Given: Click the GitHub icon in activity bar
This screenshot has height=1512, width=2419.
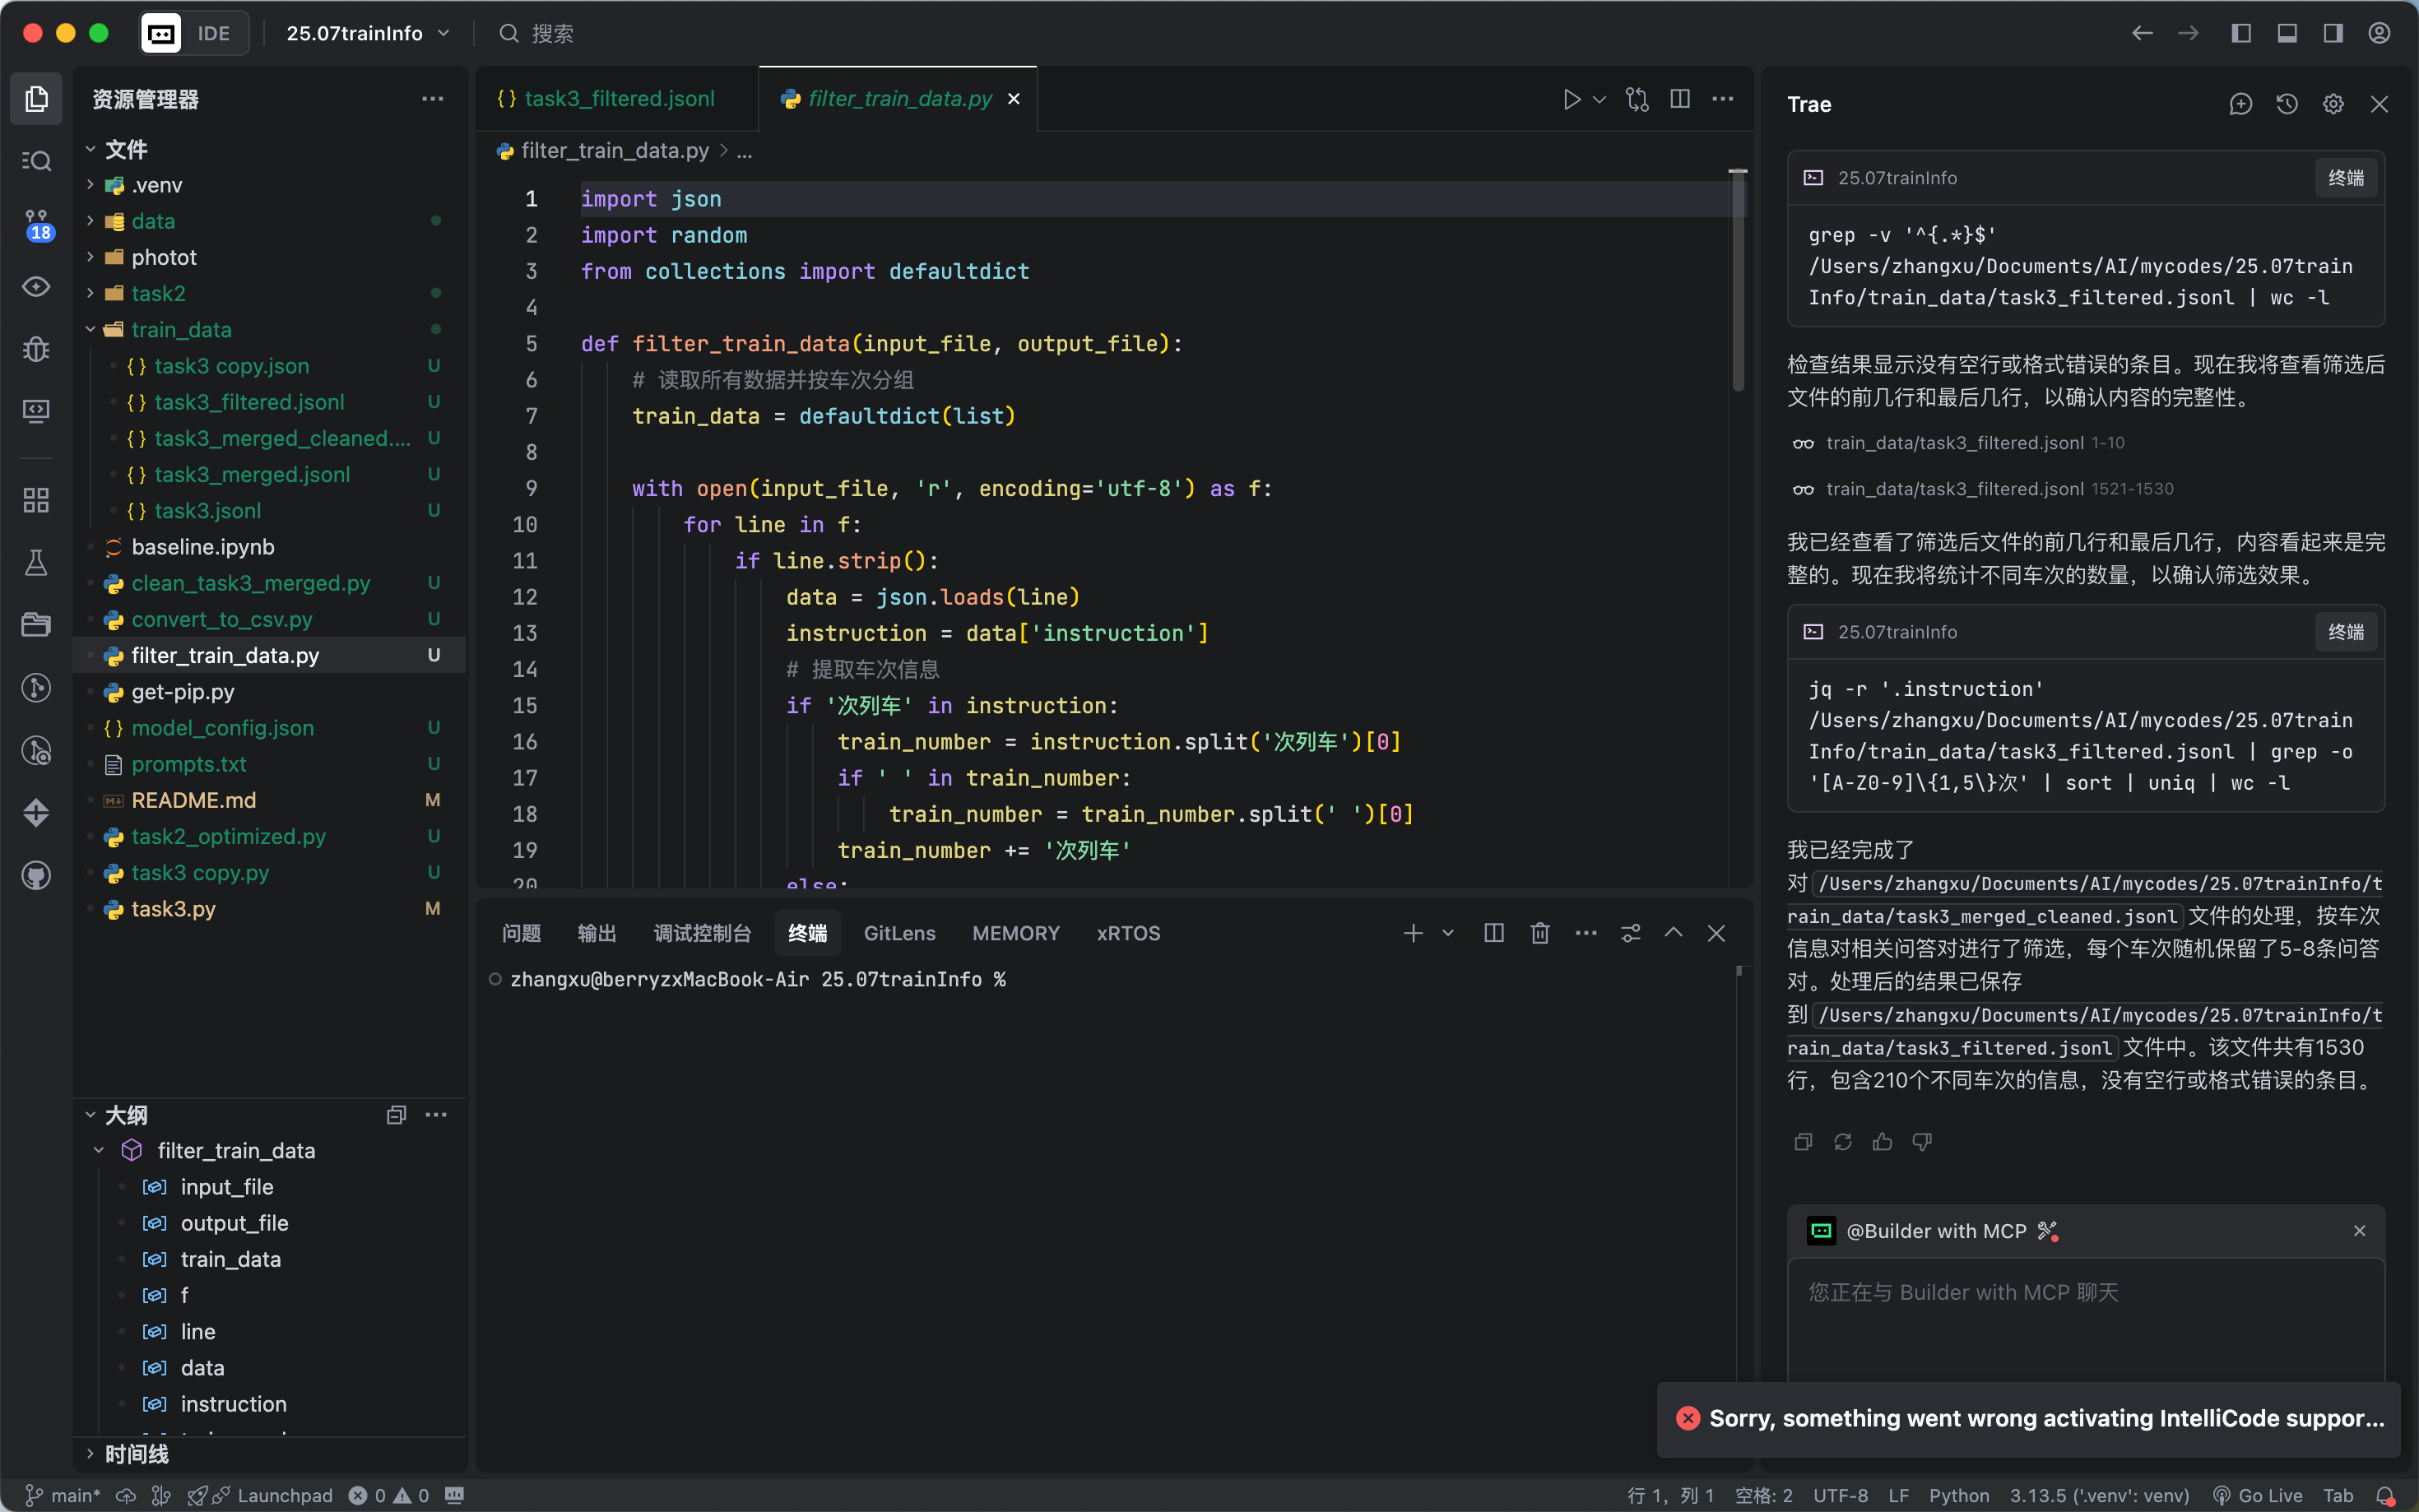Looking at the screenshot, I should point(37,875).
